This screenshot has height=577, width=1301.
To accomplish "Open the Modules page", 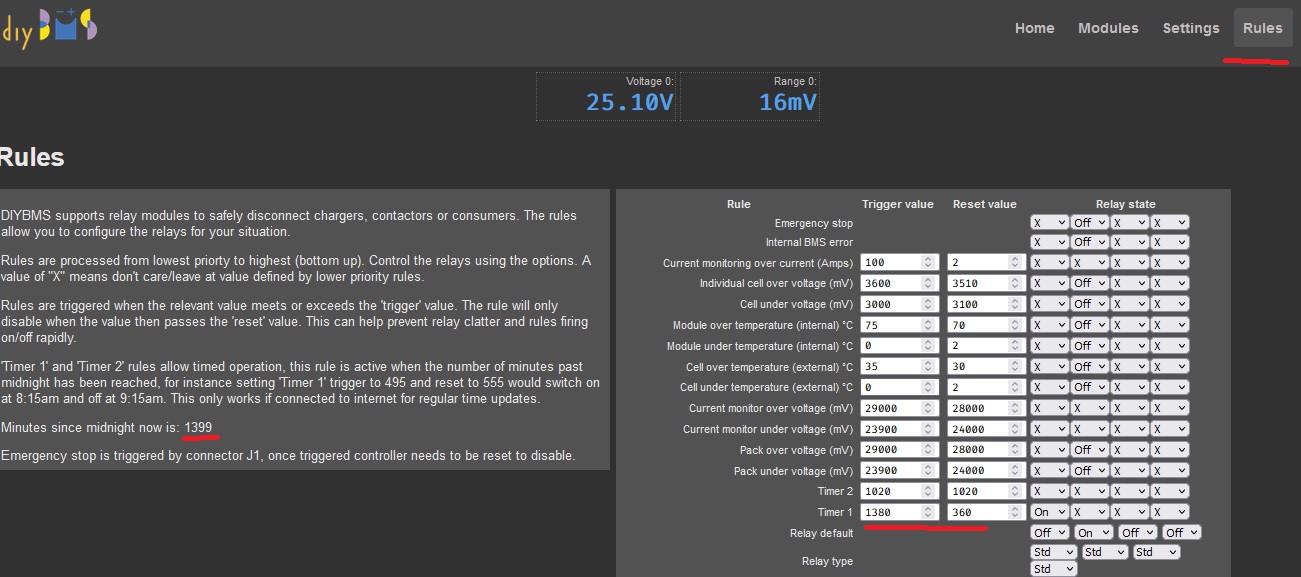I will tap(1108, 28).
